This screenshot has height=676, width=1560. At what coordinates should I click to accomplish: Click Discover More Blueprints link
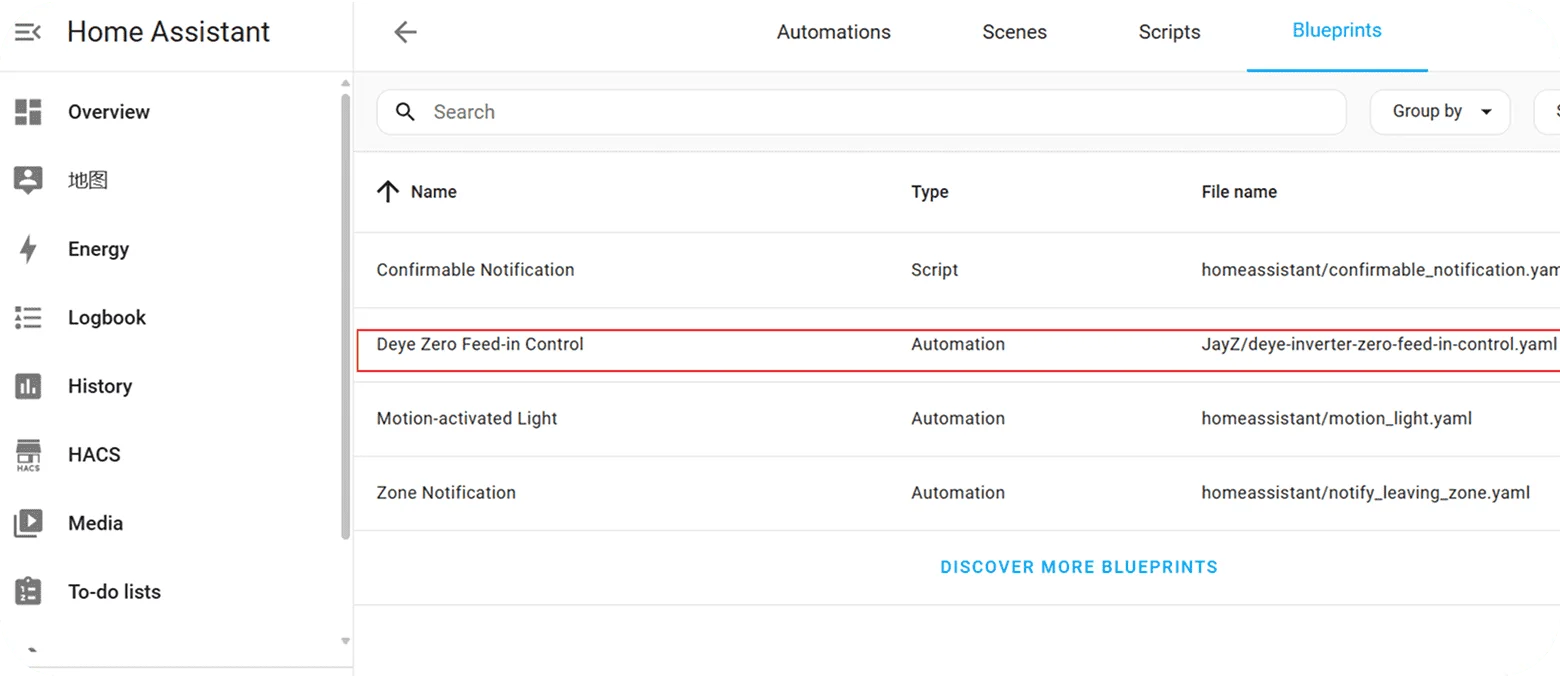coord(1078,567)
